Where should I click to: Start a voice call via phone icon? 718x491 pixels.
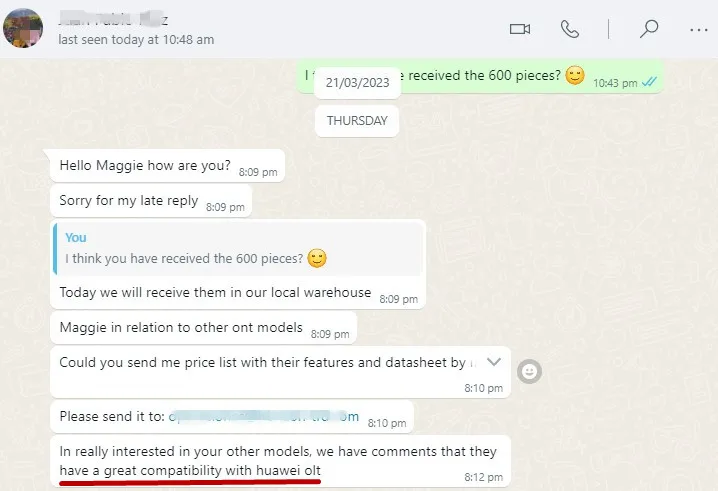pos(570,29)
